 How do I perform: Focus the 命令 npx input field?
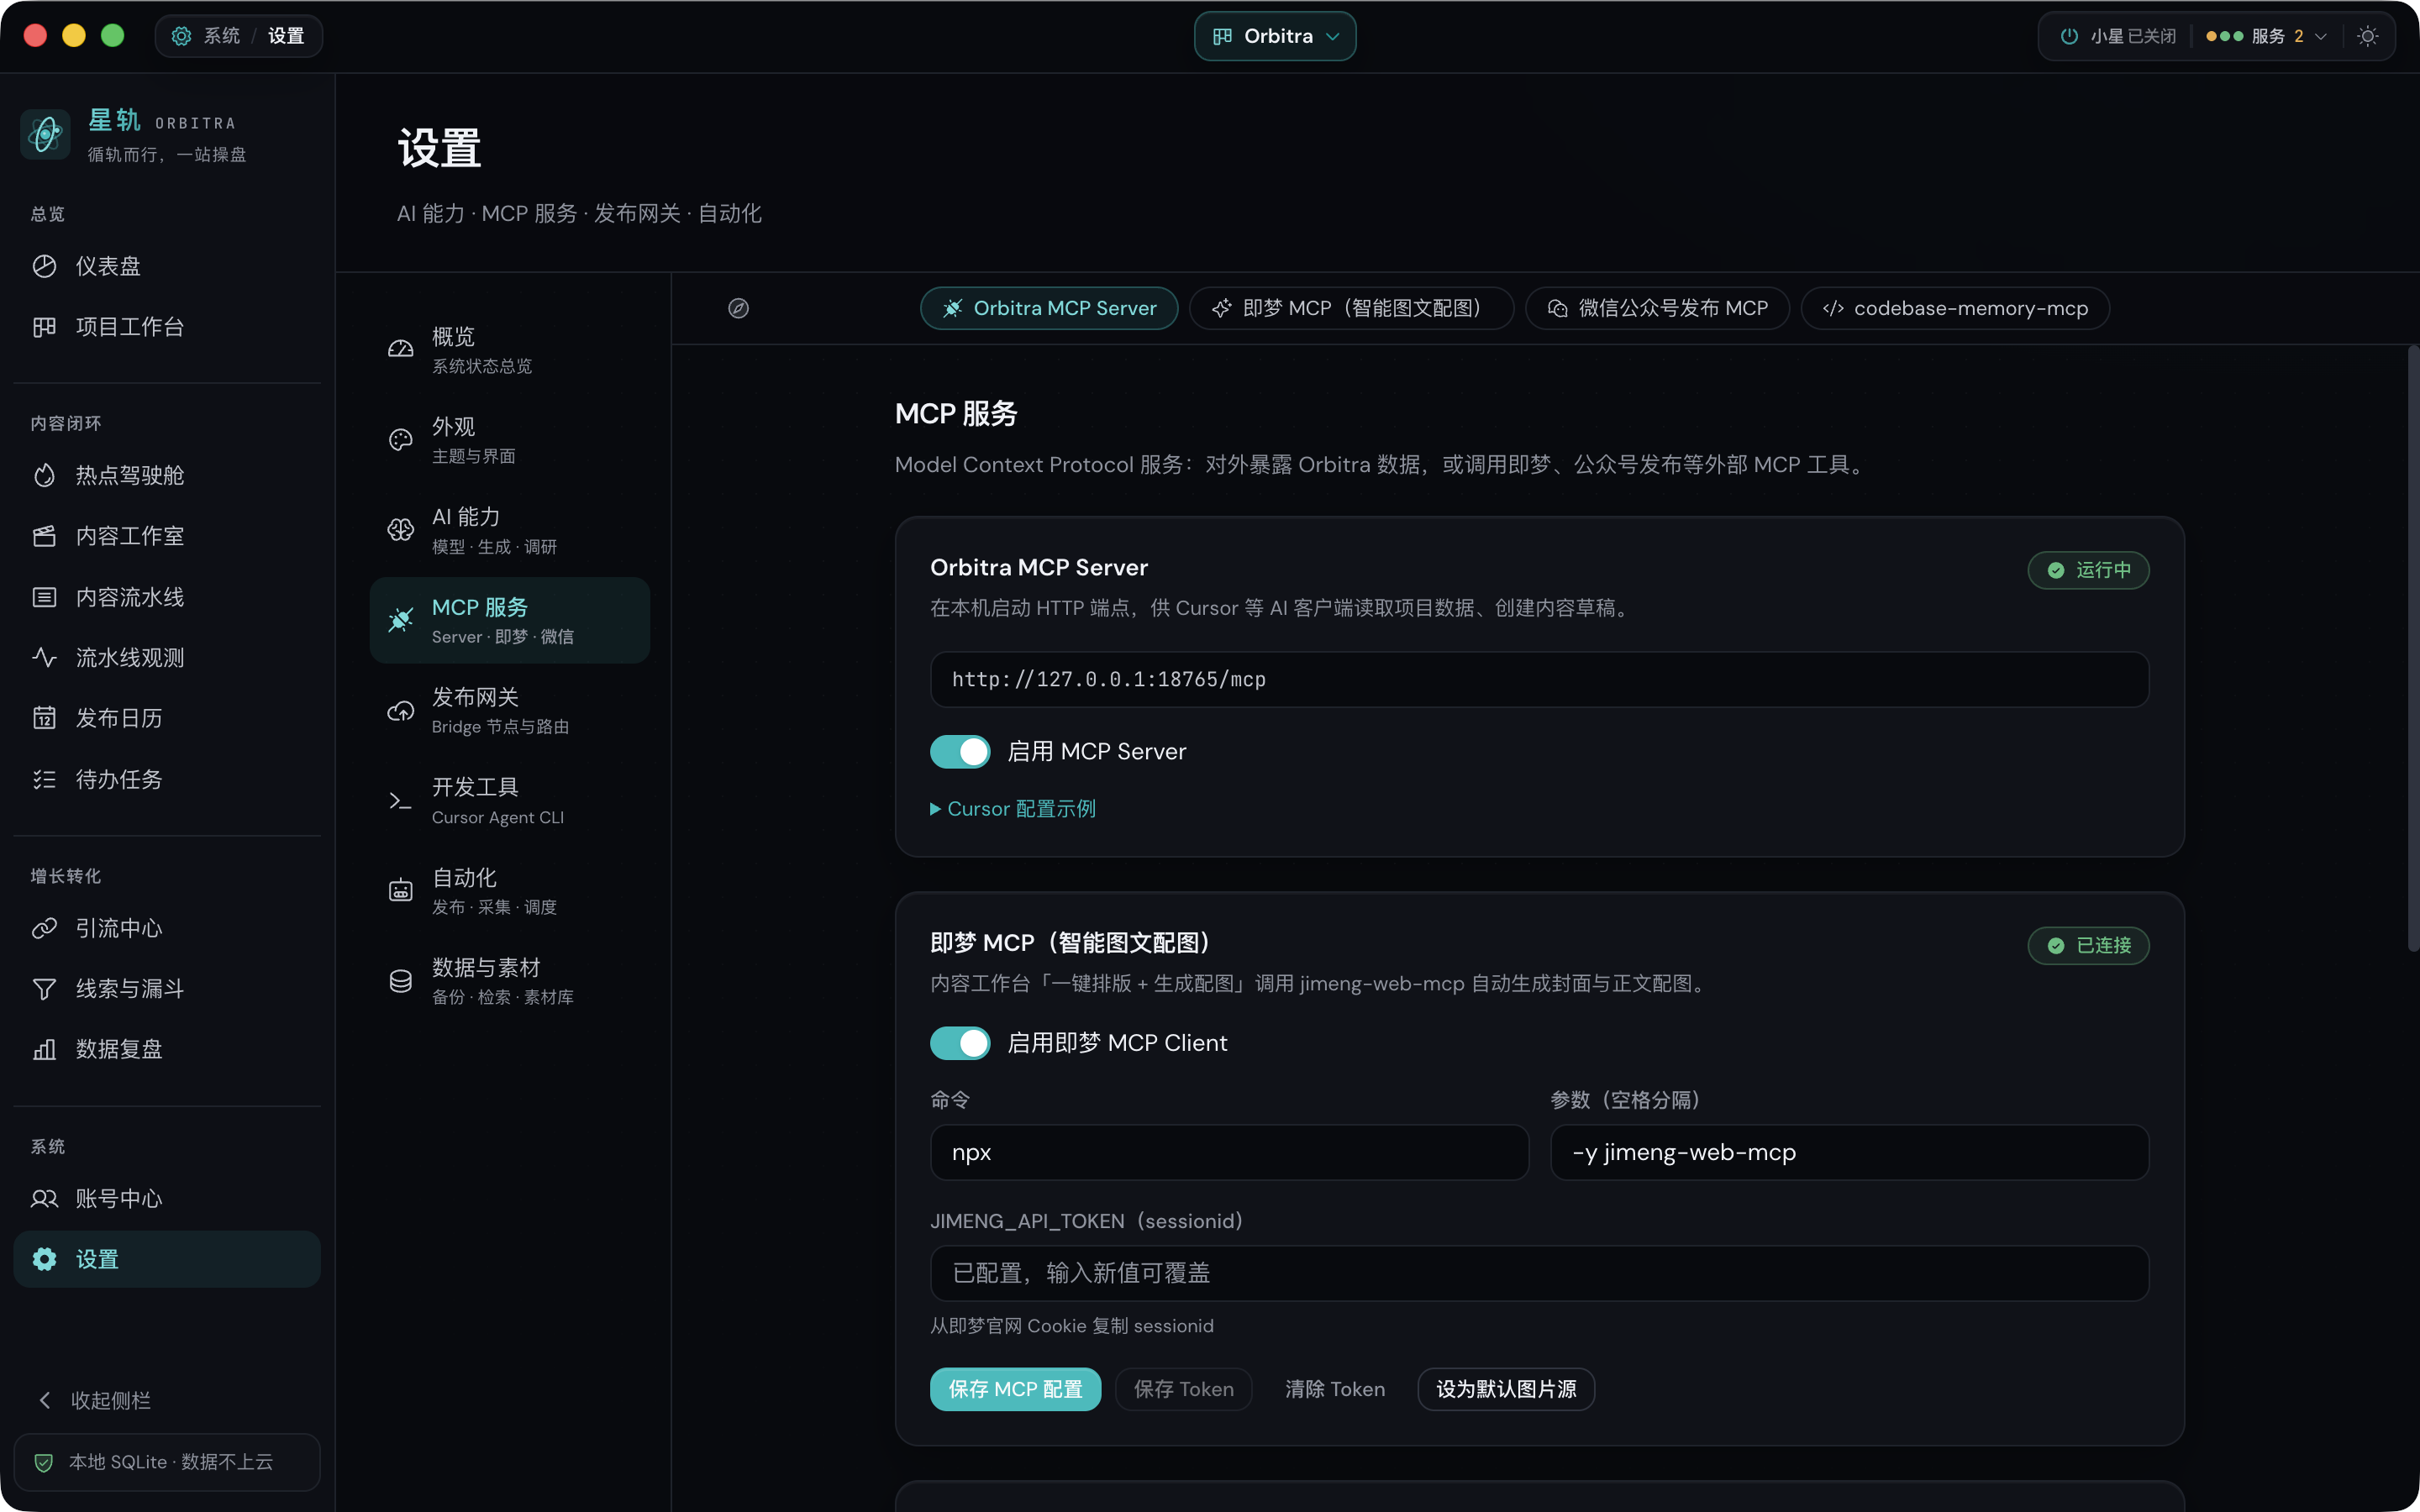1229,1152
